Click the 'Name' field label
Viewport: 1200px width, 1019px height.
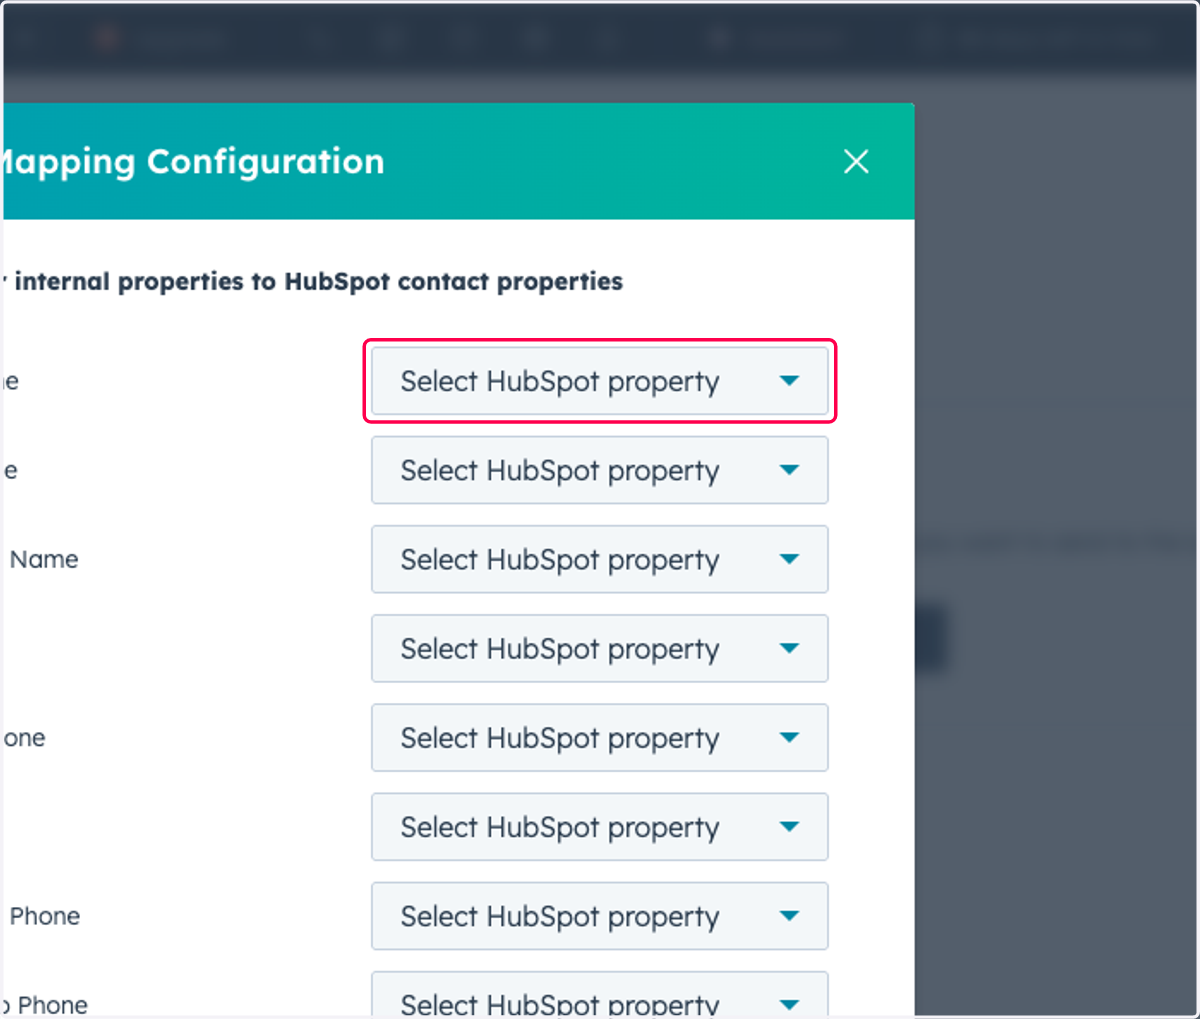tap(44, 559)
